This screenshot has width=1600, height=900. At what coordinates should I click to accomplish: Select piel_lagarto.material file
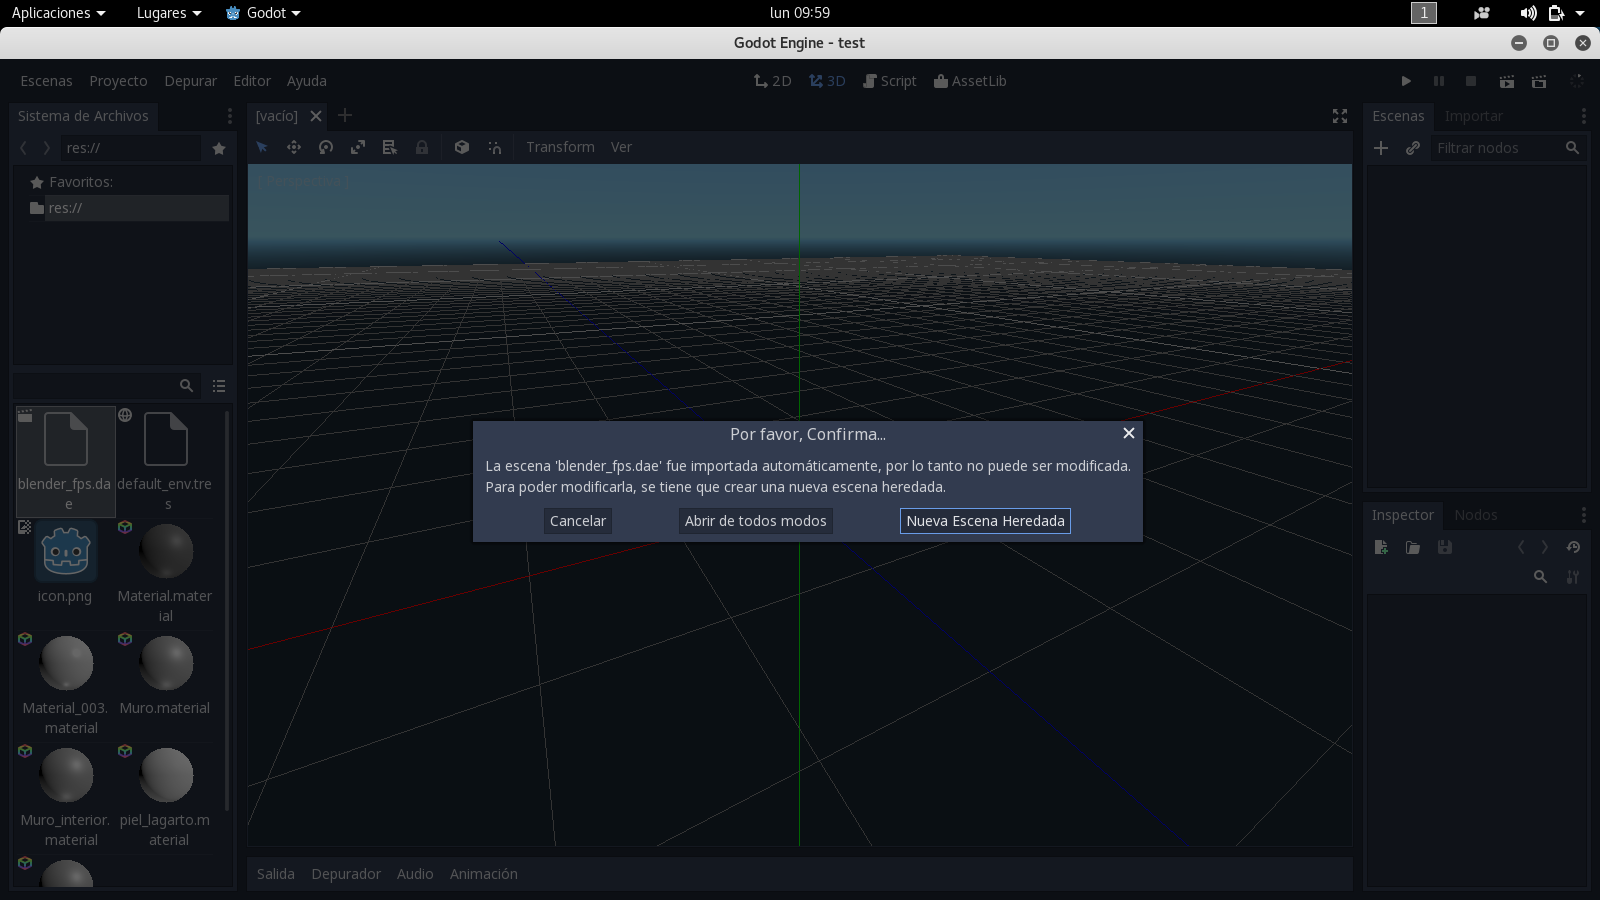(x=165, y=797)
